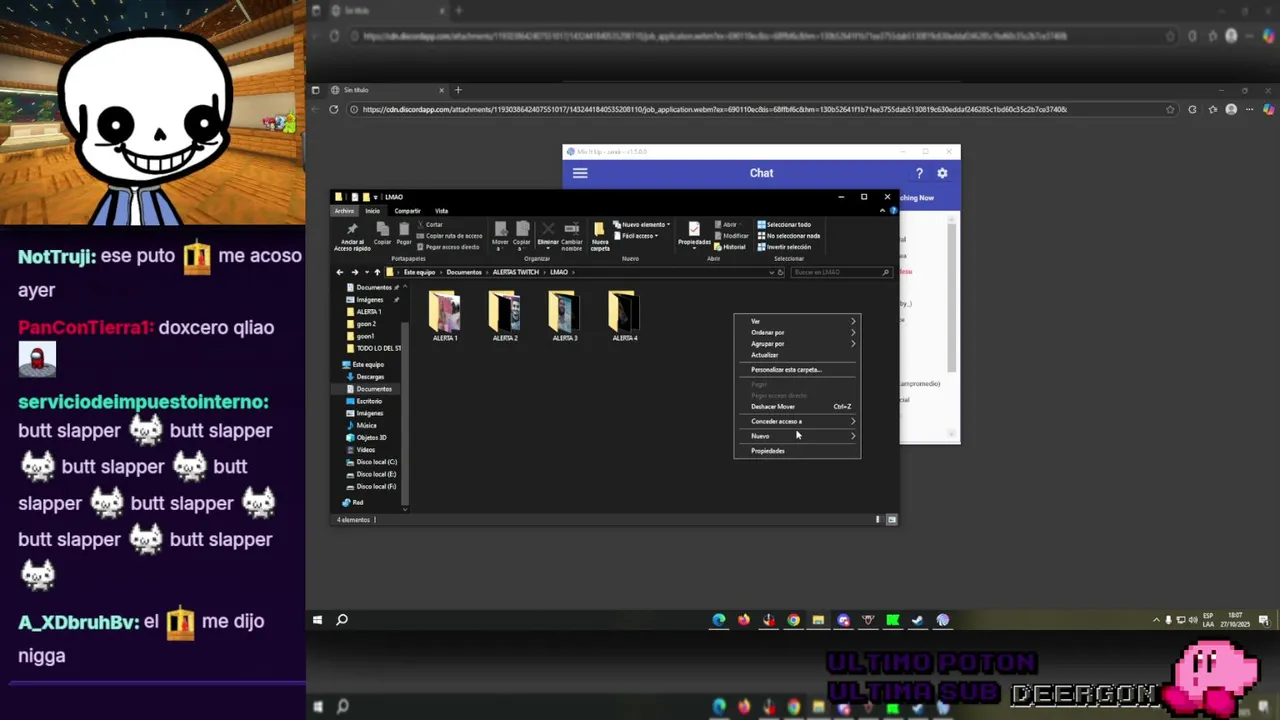The image size is (1280, 720).
Task: Click the Anclar al Acceso rápido pin icon
Action: [x=352, y=229]
